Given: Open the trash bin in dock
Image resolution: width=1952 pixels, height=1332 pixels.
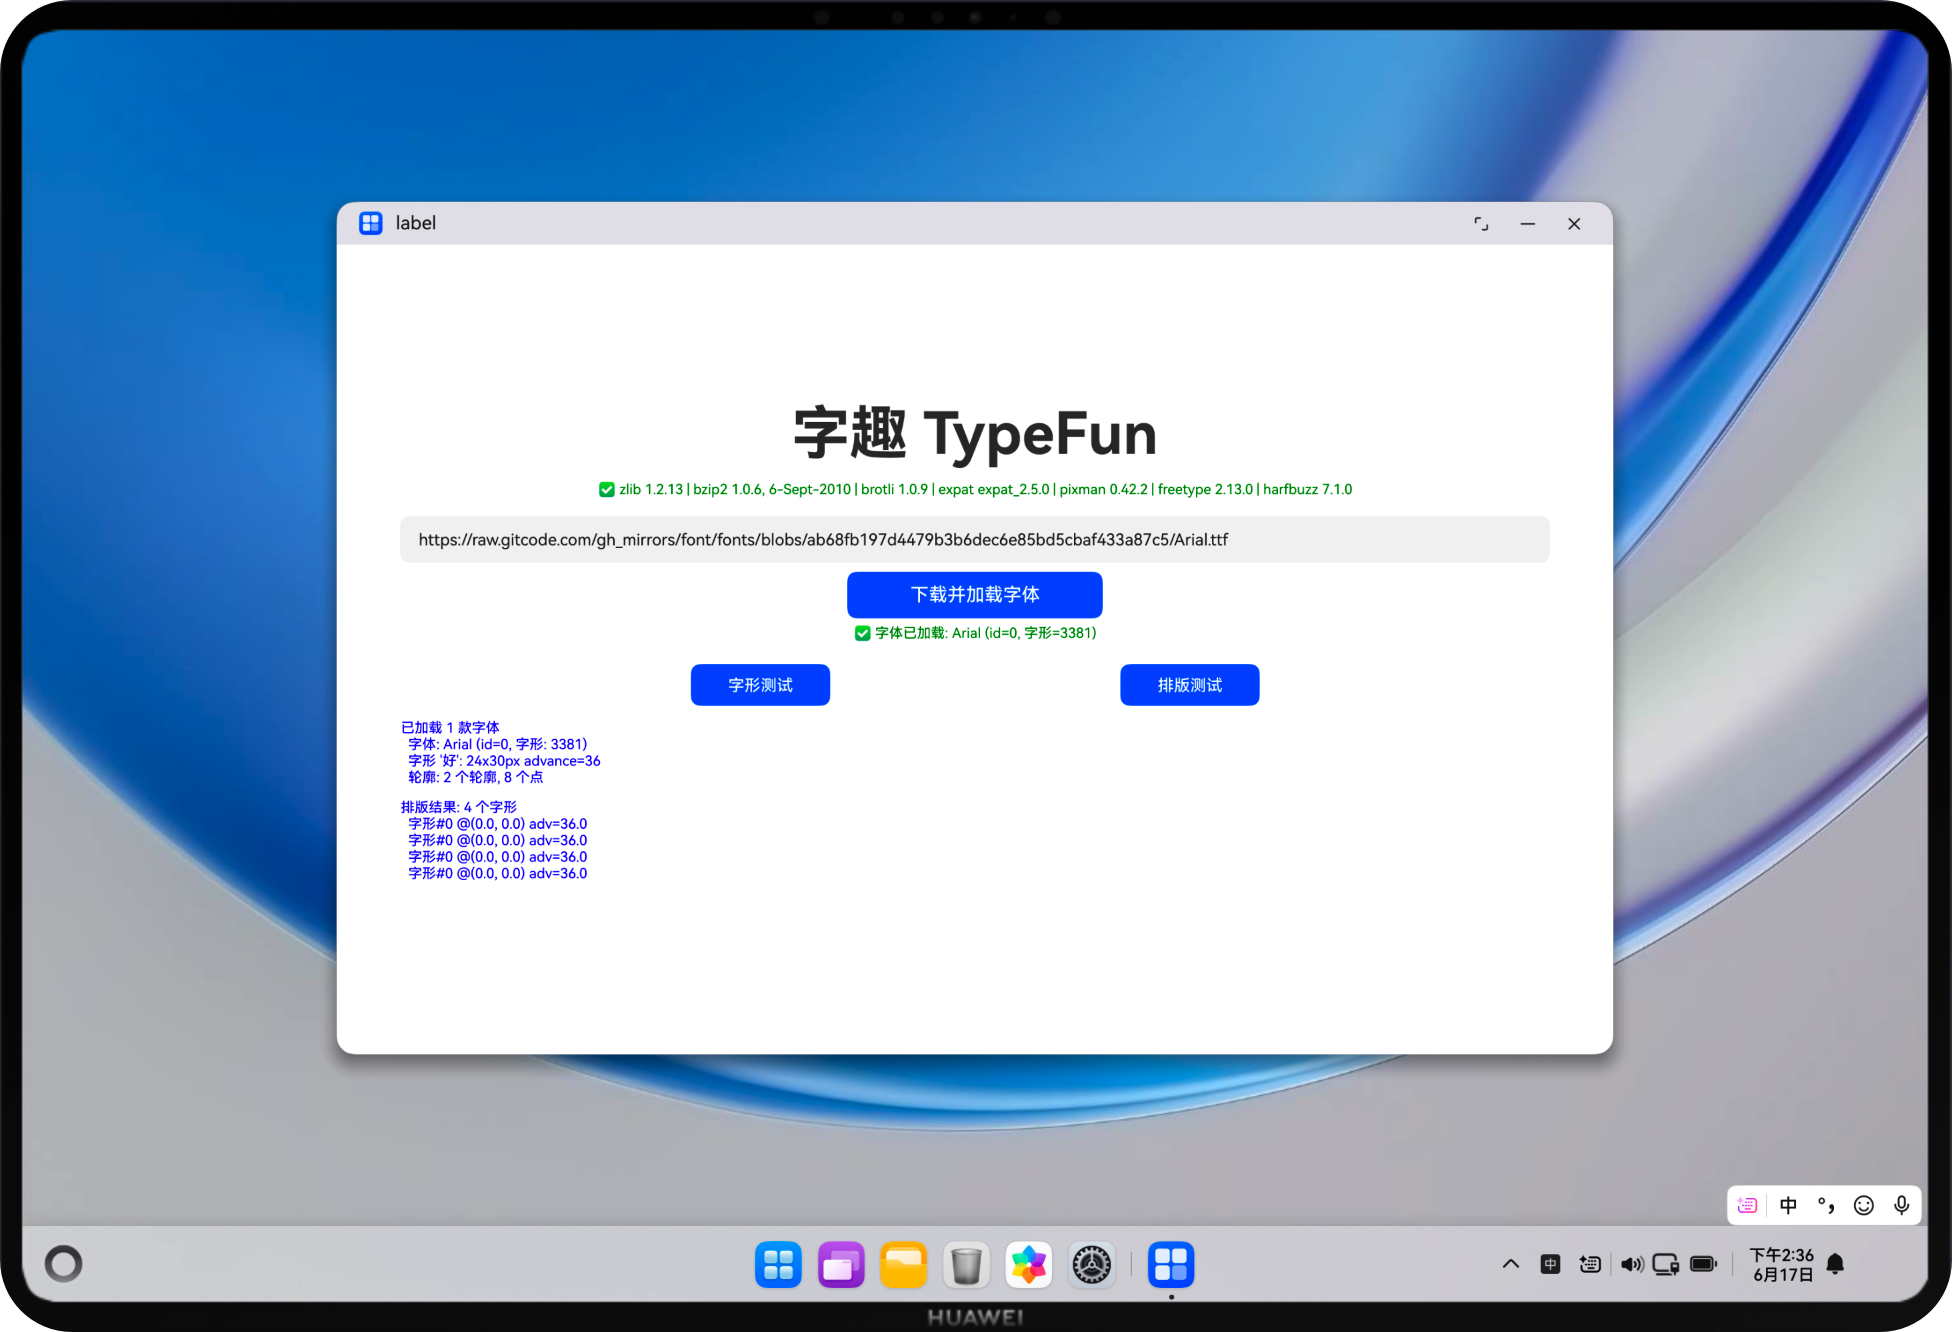Looking at the screenshot, I should pos(966,1265).
